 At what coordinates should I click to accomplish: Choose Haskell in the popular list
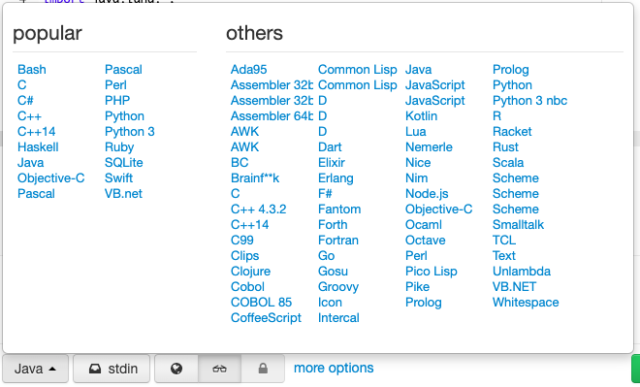38,147
